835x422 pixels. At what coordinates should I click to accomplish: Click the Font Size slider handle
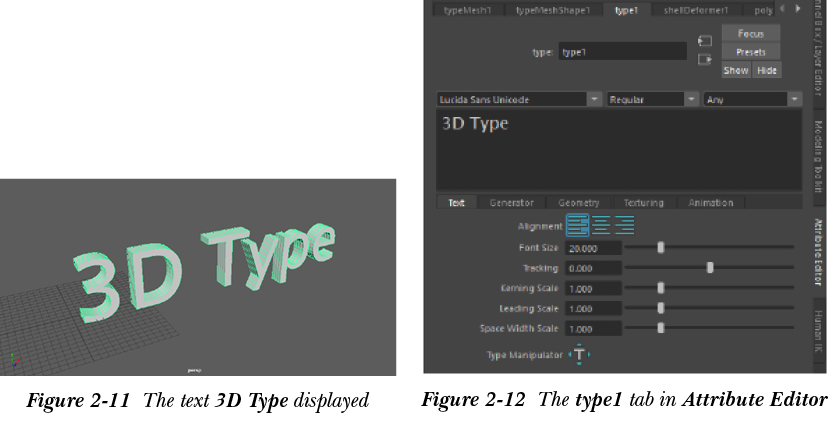coord(661,247)
